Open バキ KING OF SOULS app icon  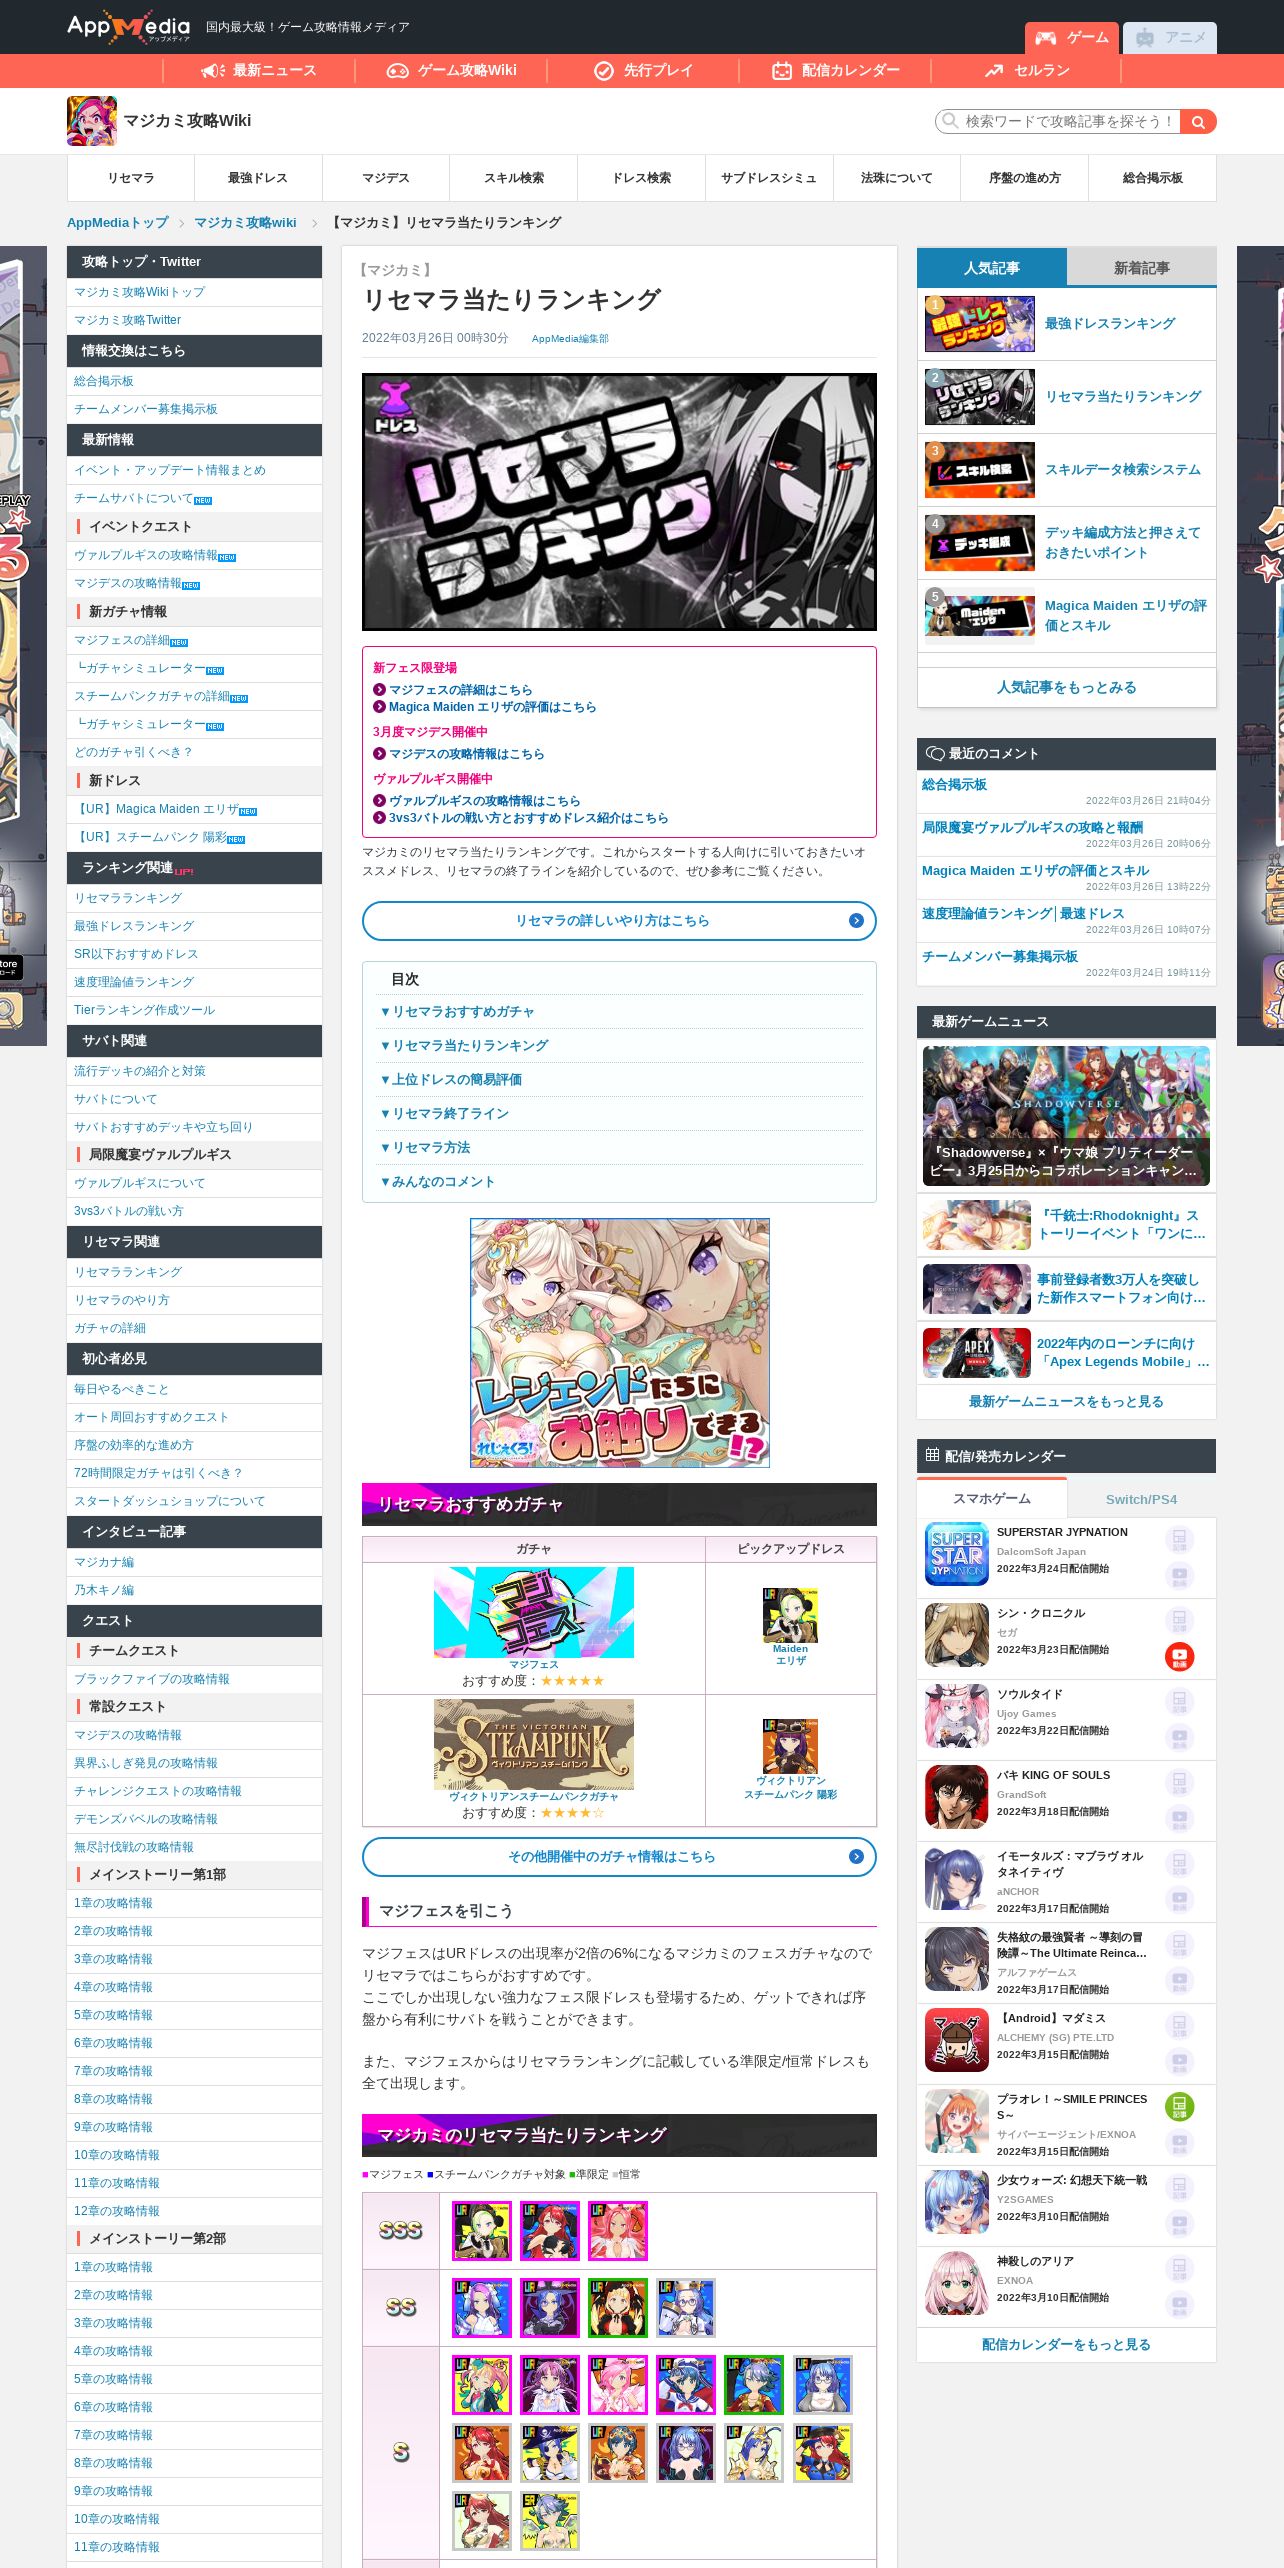957,1797
